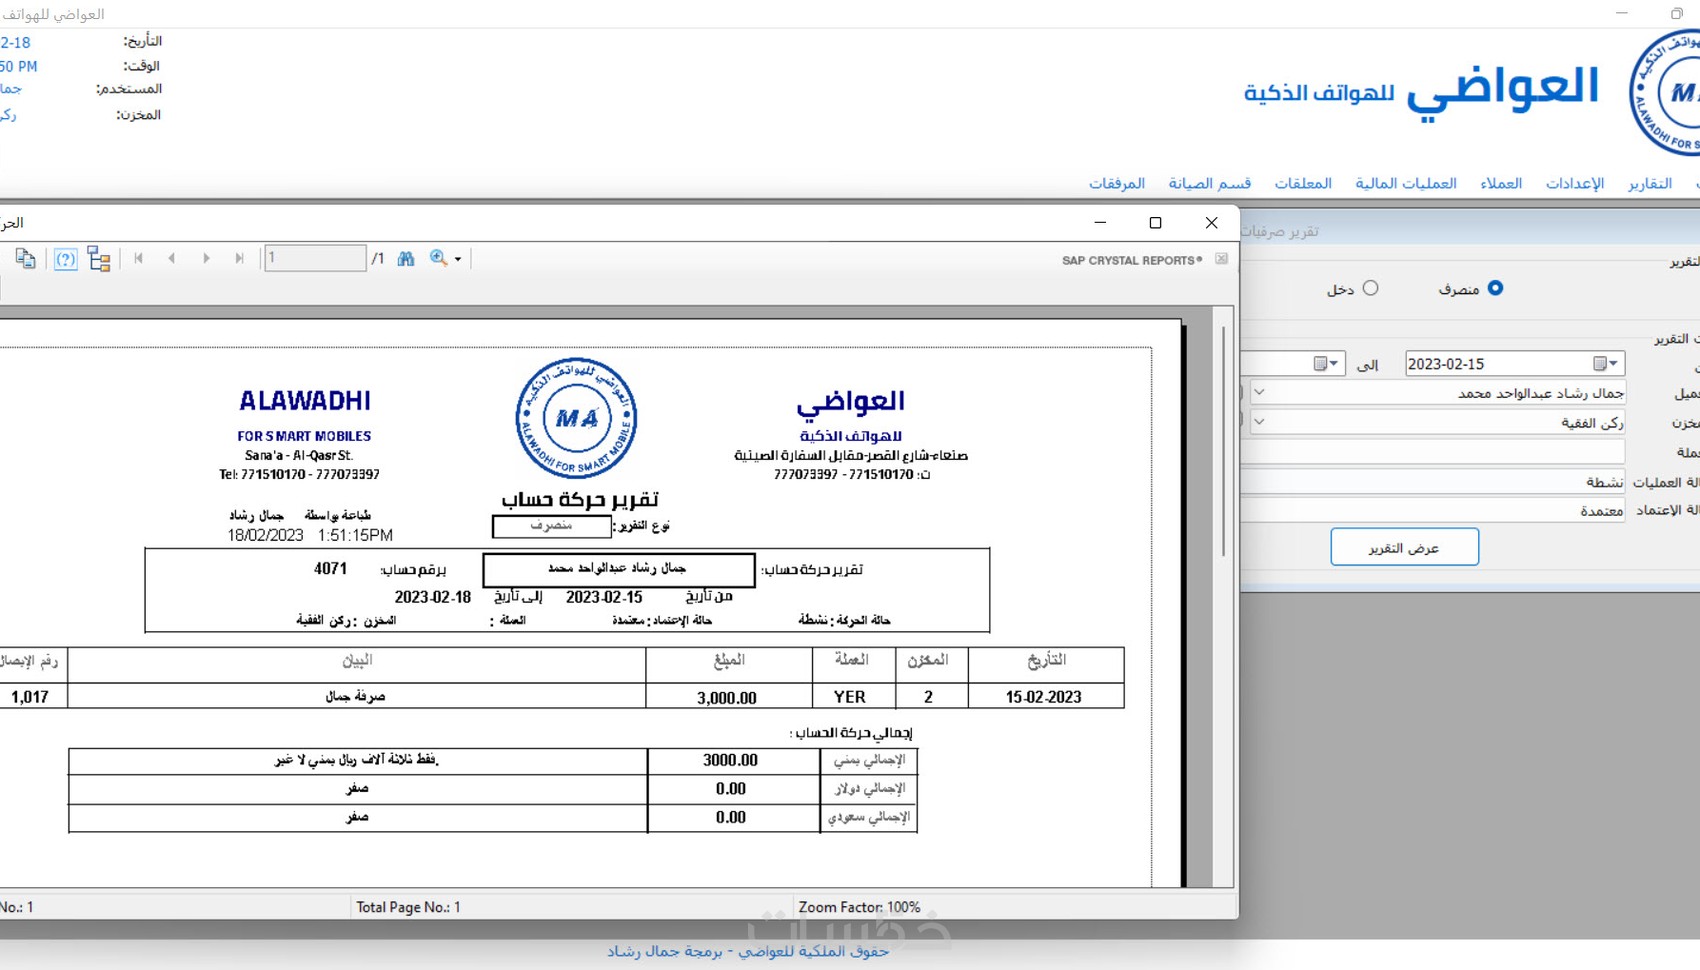The height and width of the screenshot is (970, 1700).
Task: Close the SAP Crystal Reports tab
Action: [x=1221, y=259]
